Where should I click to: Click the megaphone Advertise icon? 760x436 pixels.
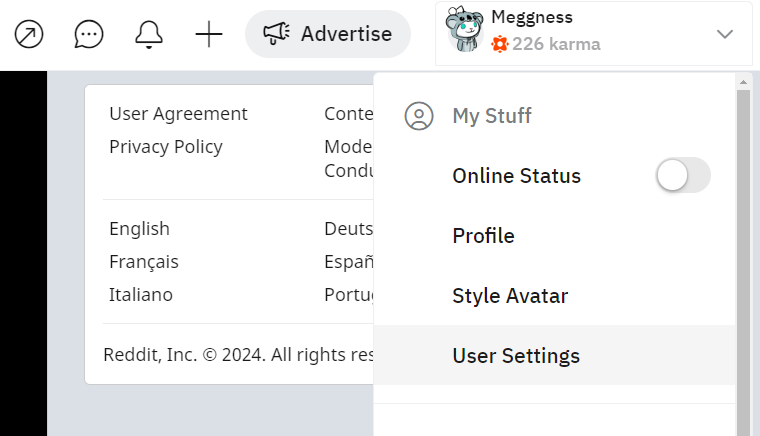pyautogui.click(x=277, y=34)
